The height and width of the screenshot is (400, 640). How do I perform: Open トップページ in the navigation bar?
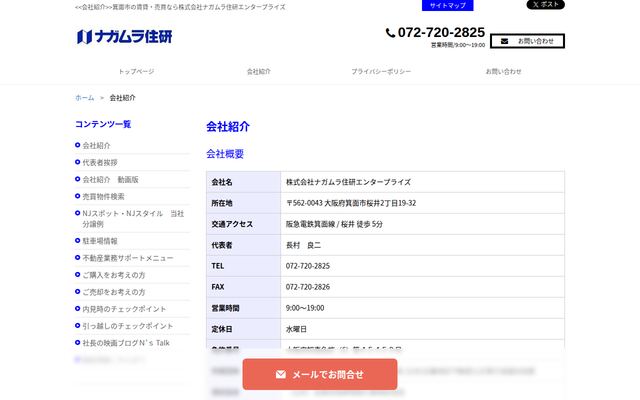[136, 71]
